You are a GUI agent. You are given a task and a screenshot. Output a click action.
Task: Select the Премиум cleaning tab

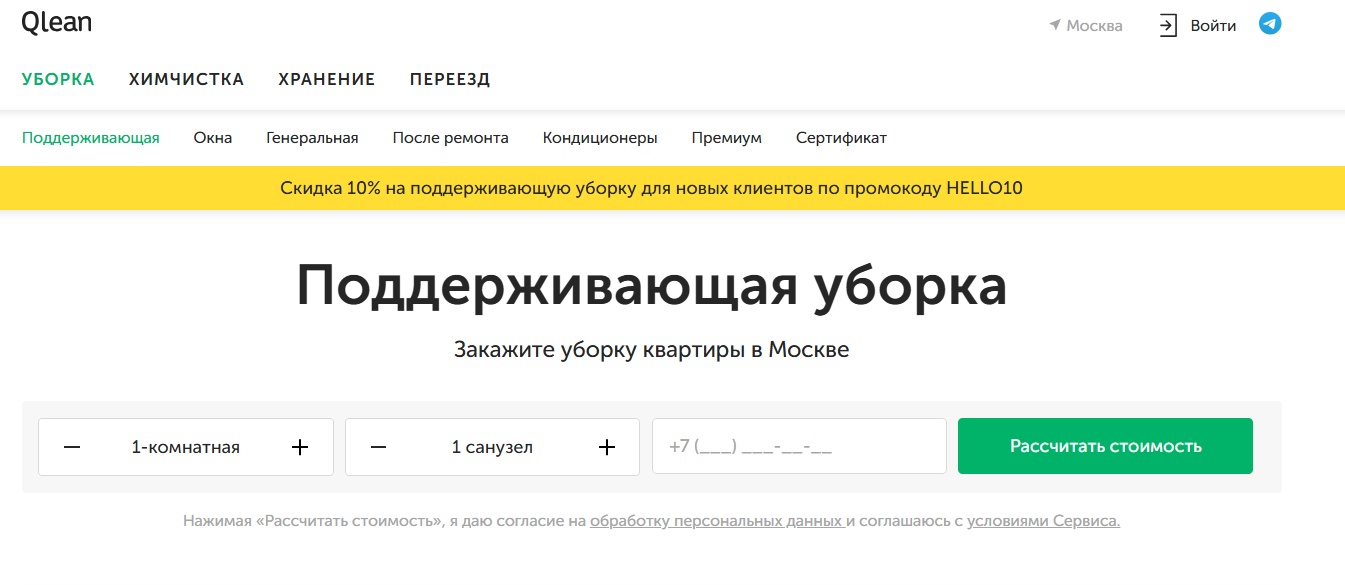[x=727, y=138]
